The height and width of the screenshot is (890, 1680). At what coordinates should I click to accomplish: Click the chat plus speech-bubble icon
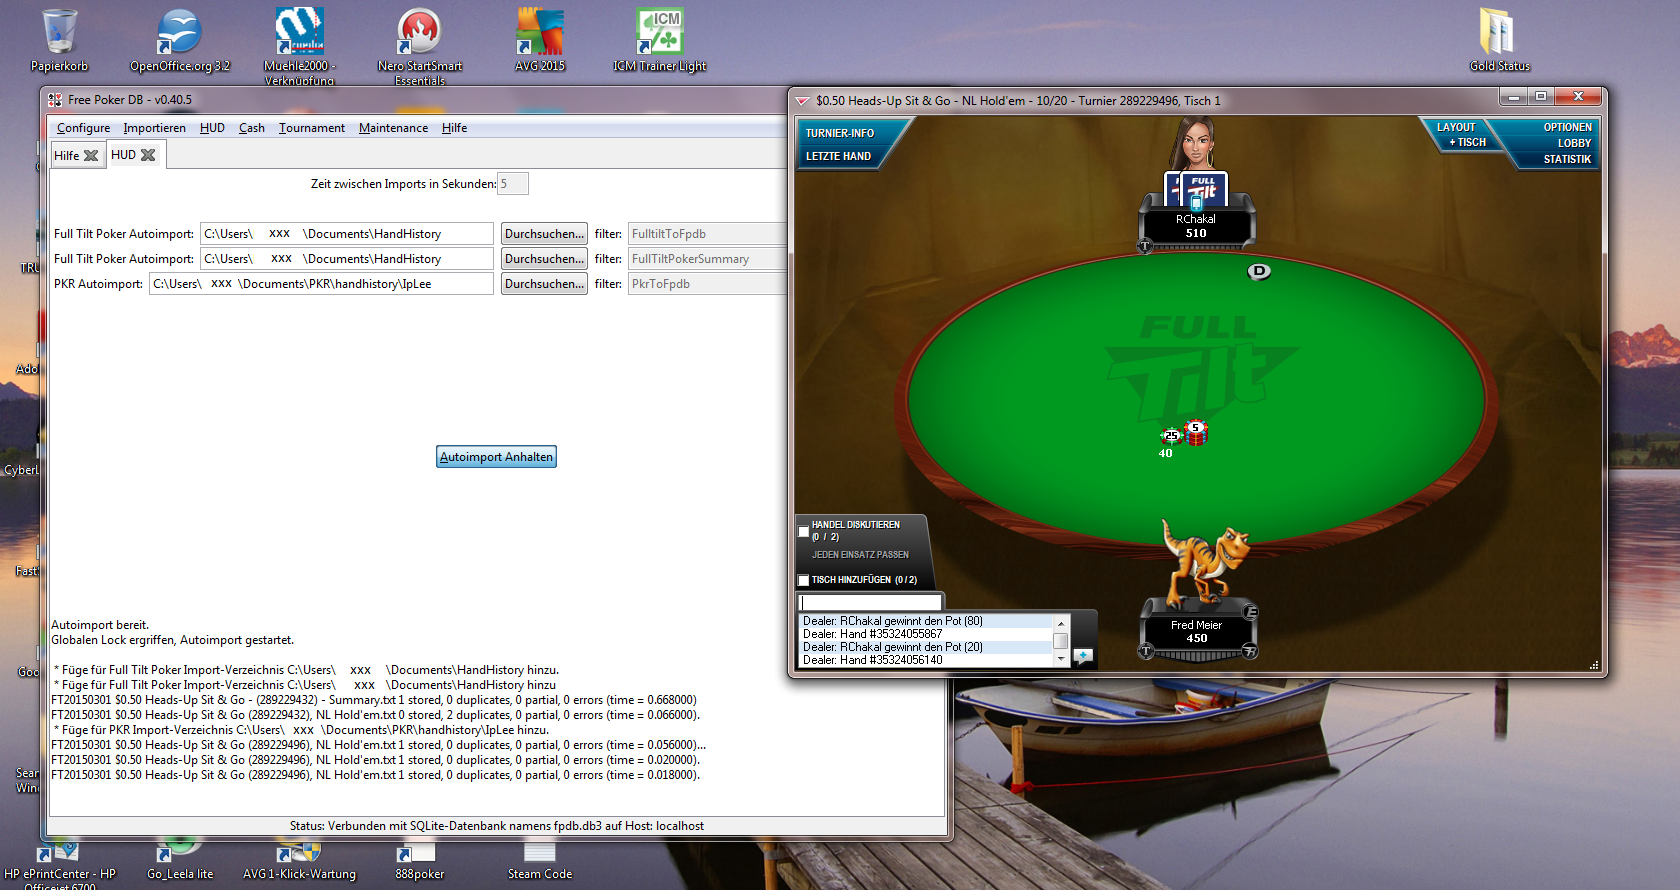[1083, 656]
